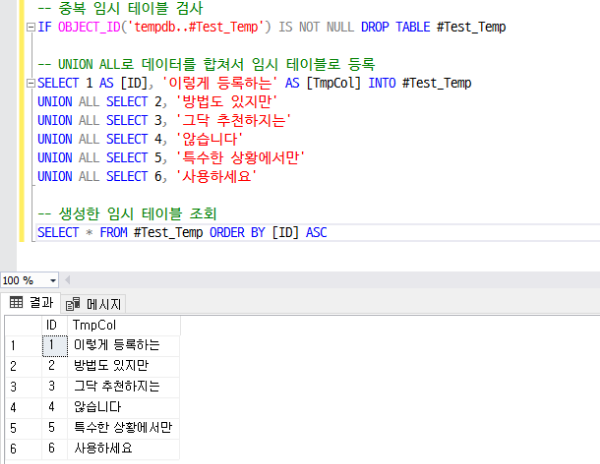Image resolution: width=600 pixels, height=464 pixels.
Task: Click the left scroll arrow beside zoom box
Action: (x=68, y=280)
